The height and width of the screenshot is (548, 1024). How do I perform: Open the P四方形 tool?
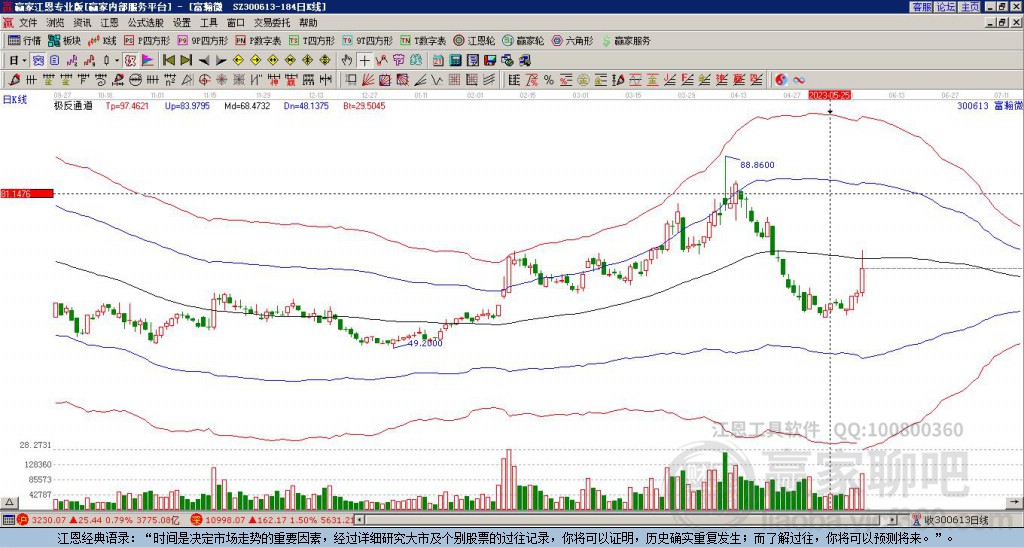[148, 40]
